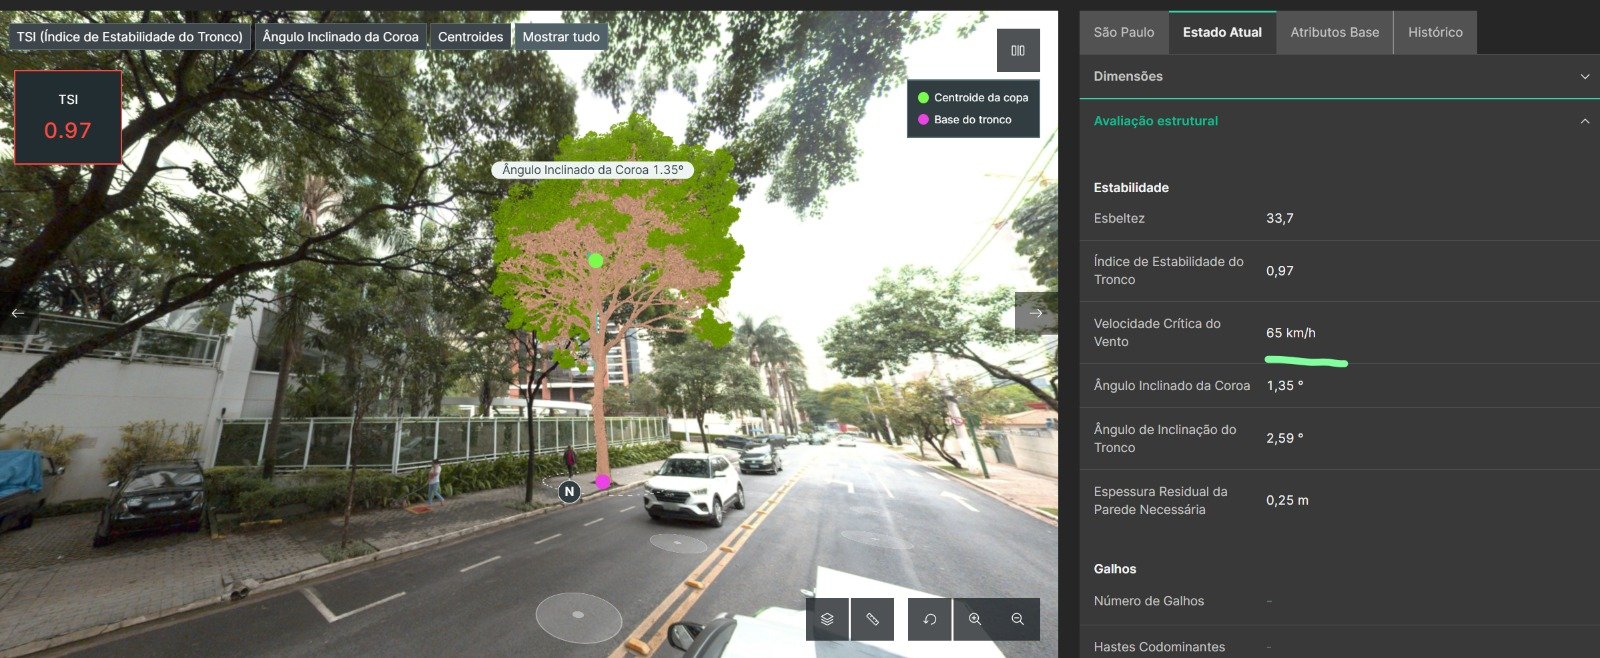Select the ruler measurement tool
This screenshot has width=1600, height=658.
coord(872,619)
